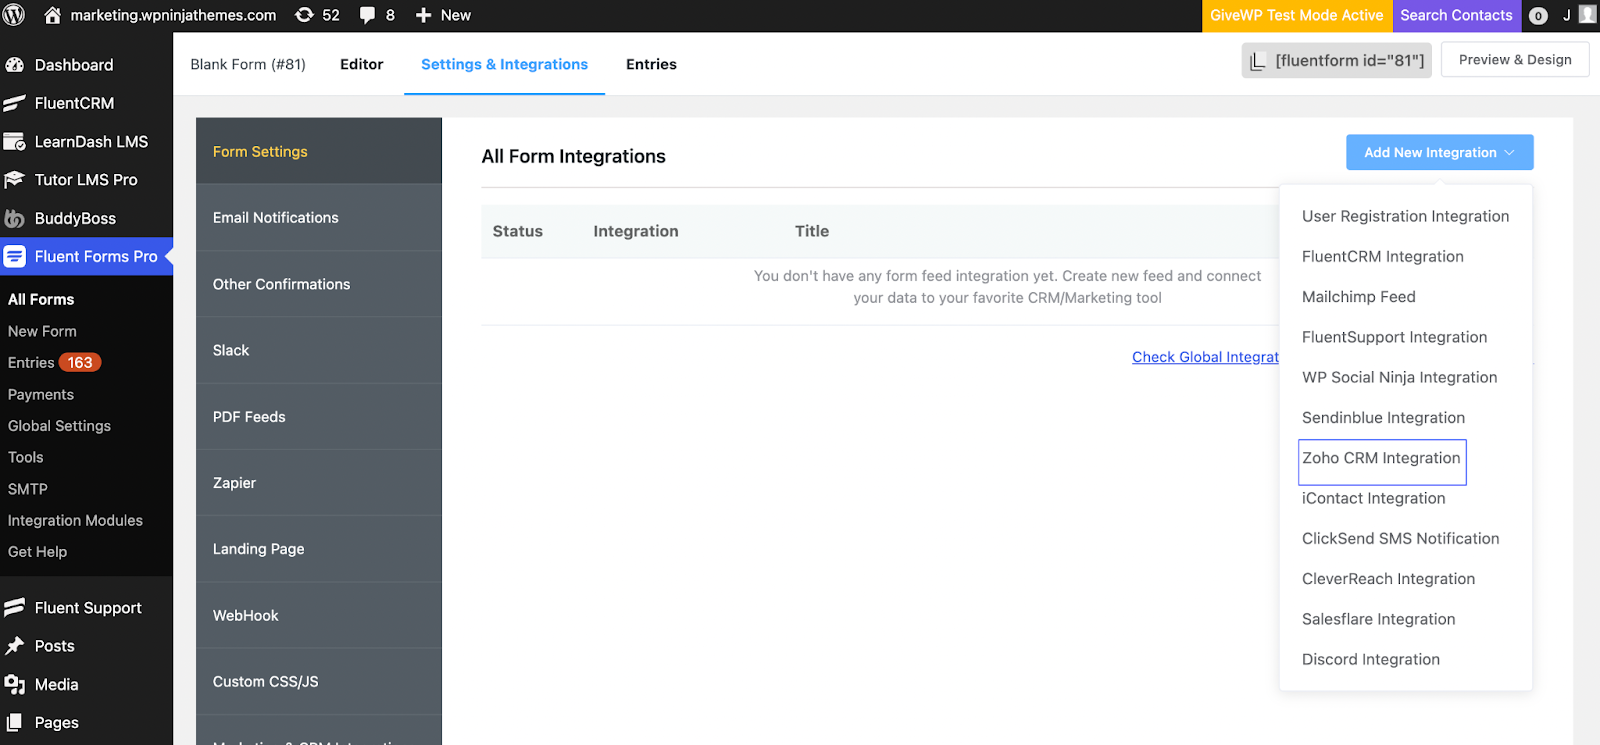Open Email Notifications settings
Image resolution: width=1600 pixels, height=745 pixels.
(x=319, y=217)
